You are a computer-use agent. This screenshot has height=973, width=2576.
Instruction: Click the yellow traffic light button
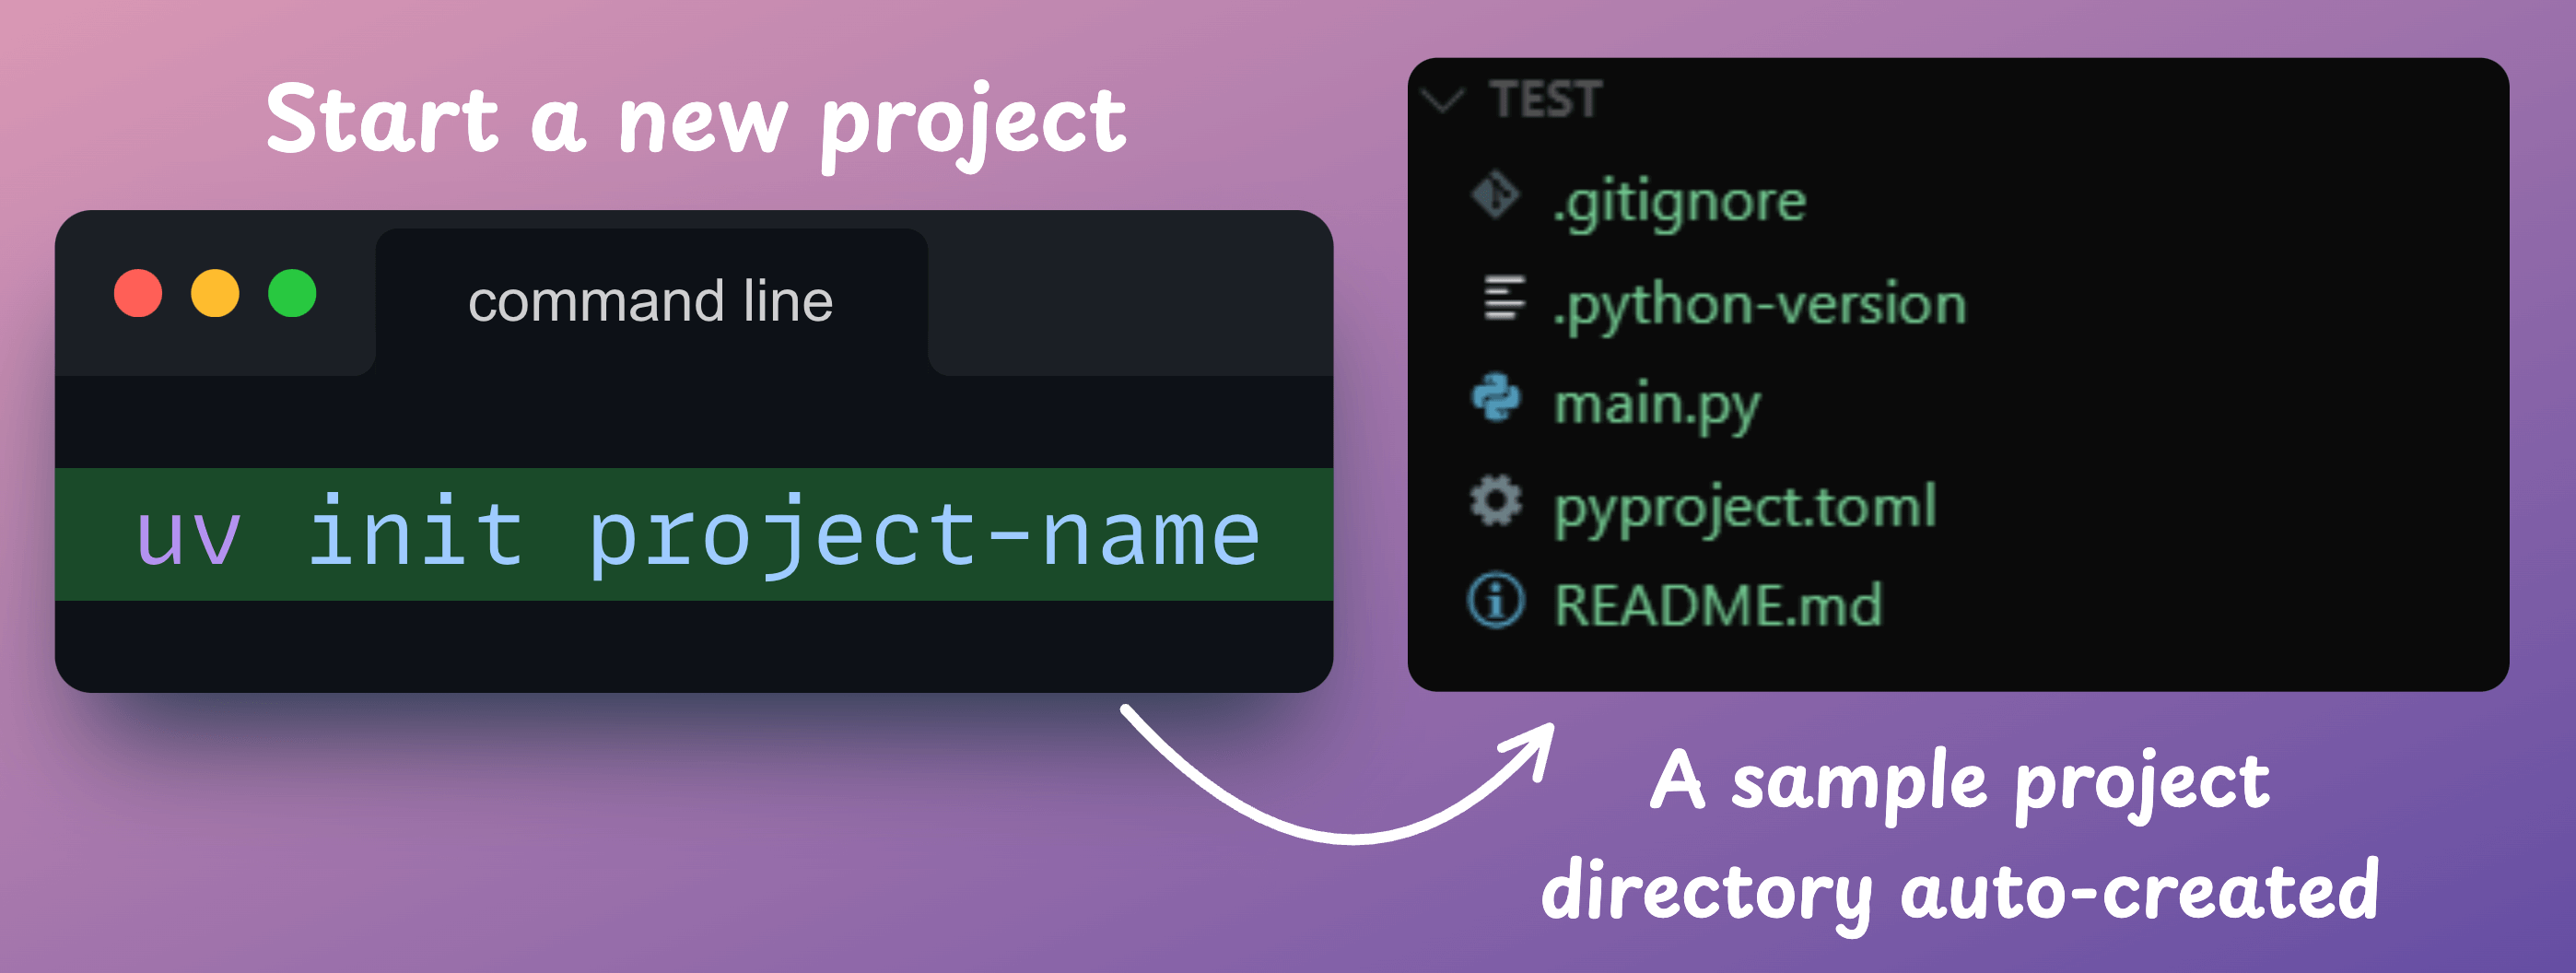[216, 295]
